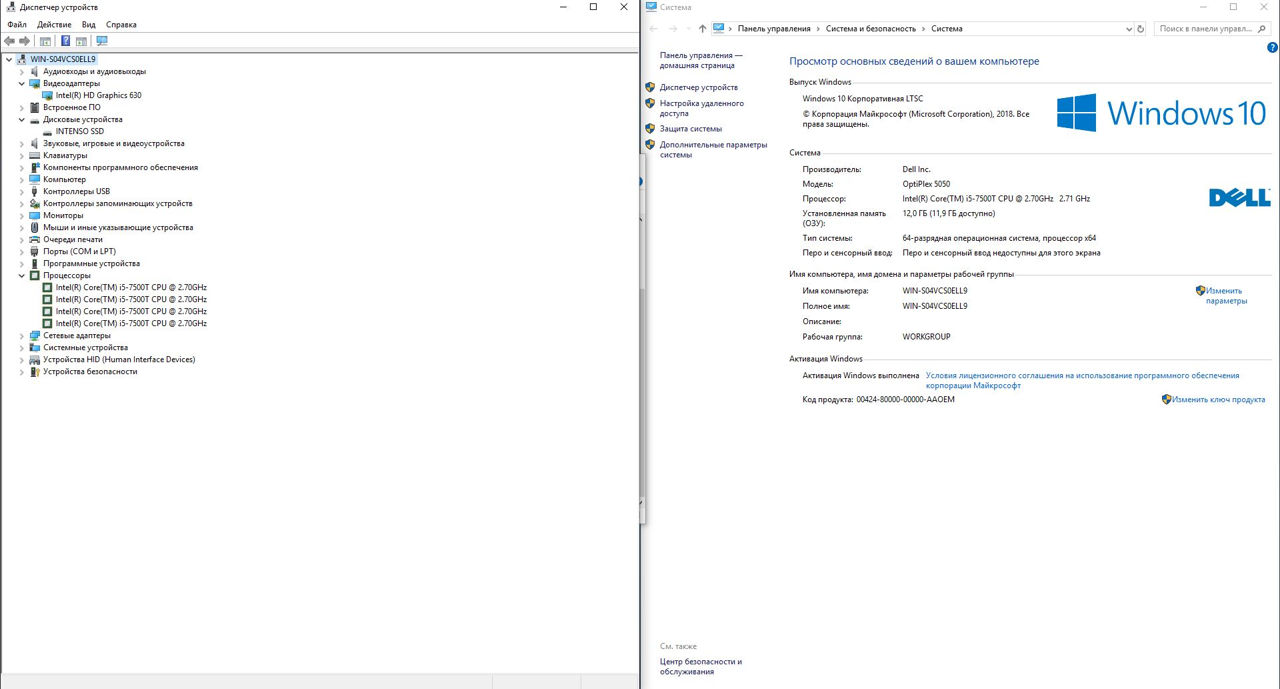Click the Scan for hardware changes monitor icon
The image size is (1280, 689).
point(101,41)
